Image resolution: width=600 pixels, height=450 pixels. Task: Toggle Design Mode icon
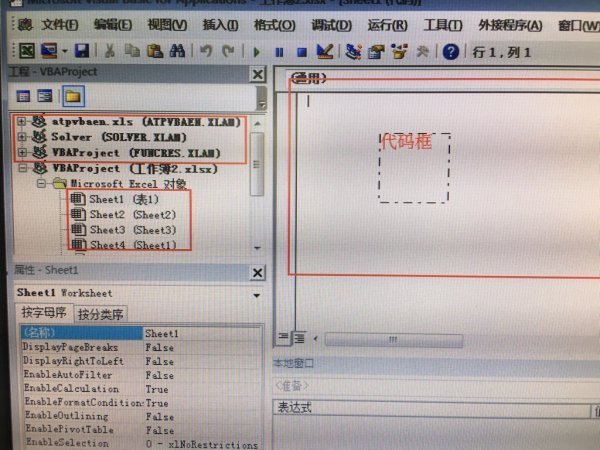click(x=325, y=51)
